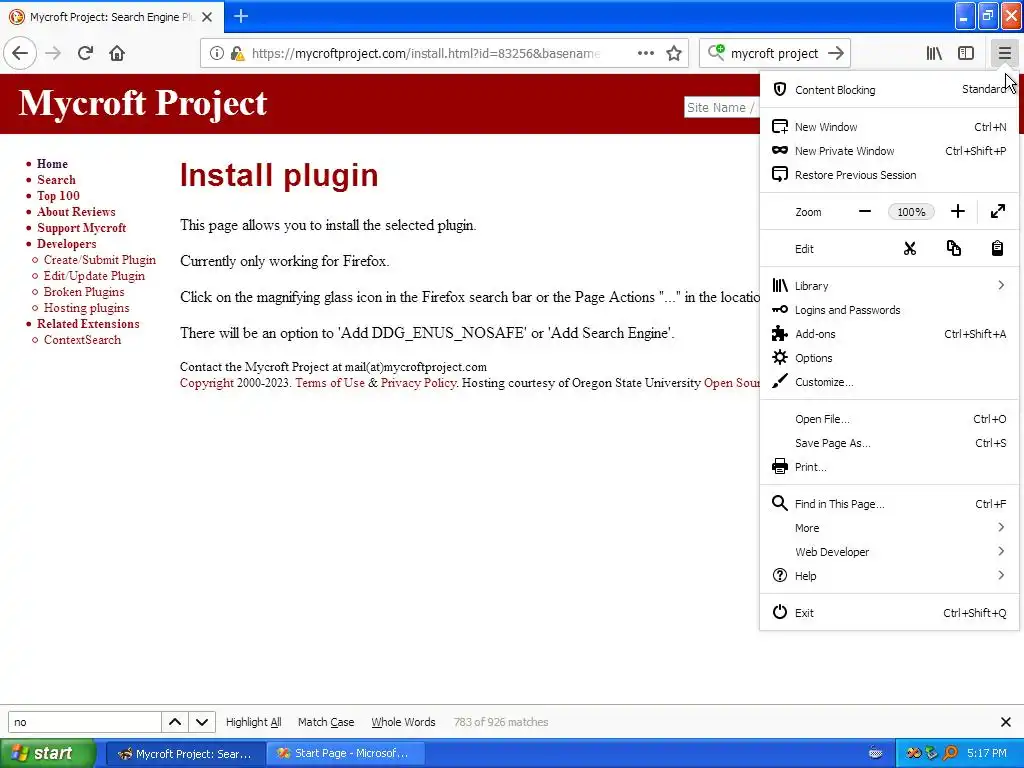Cut selection with the scissors icon
The width and height of the screenshot is (1024, 768).
click(x=910, y=249)
